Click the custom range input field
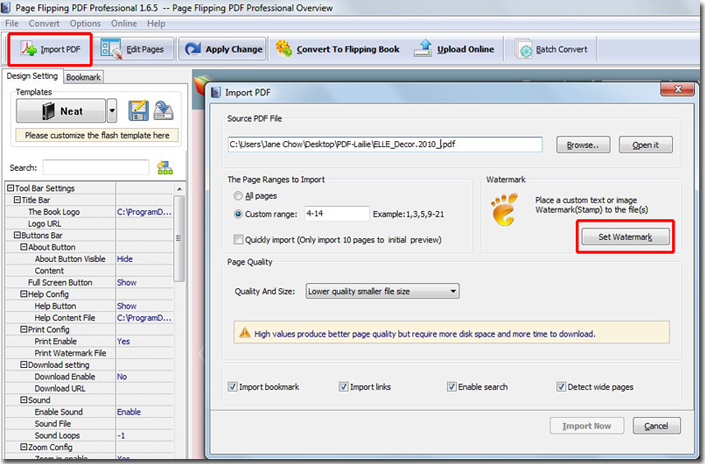Viewport: 705px width, 464px height. coord(337,214)
